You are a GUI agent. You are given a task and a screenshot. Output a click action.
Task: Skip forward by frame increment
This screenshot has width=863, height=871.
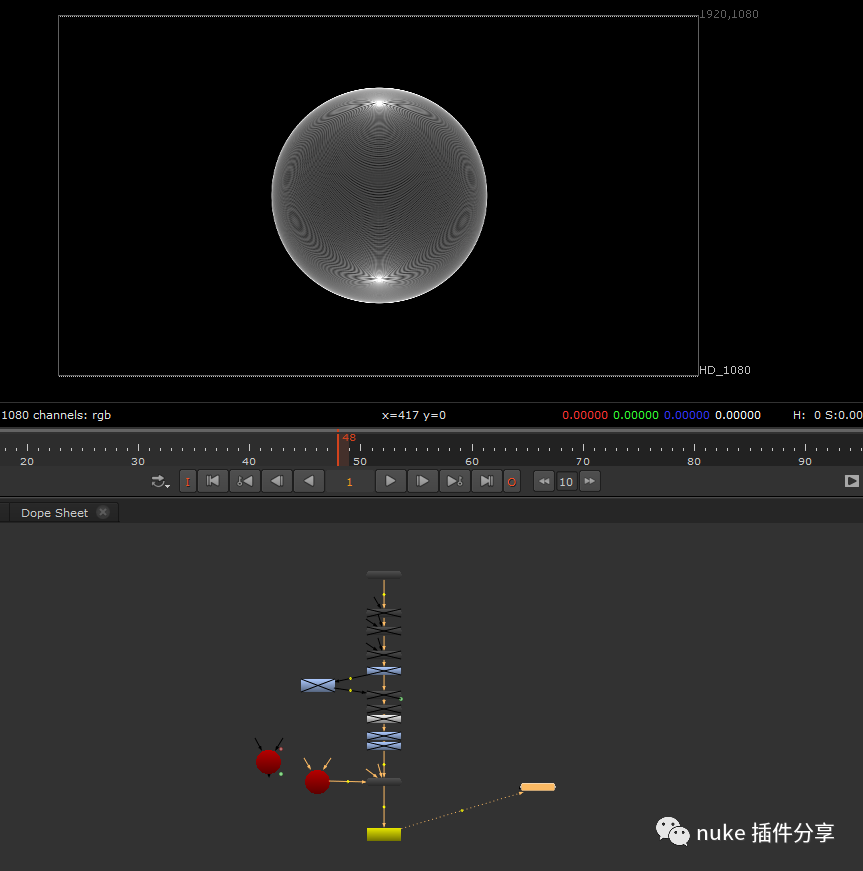(x=589, y=481)
